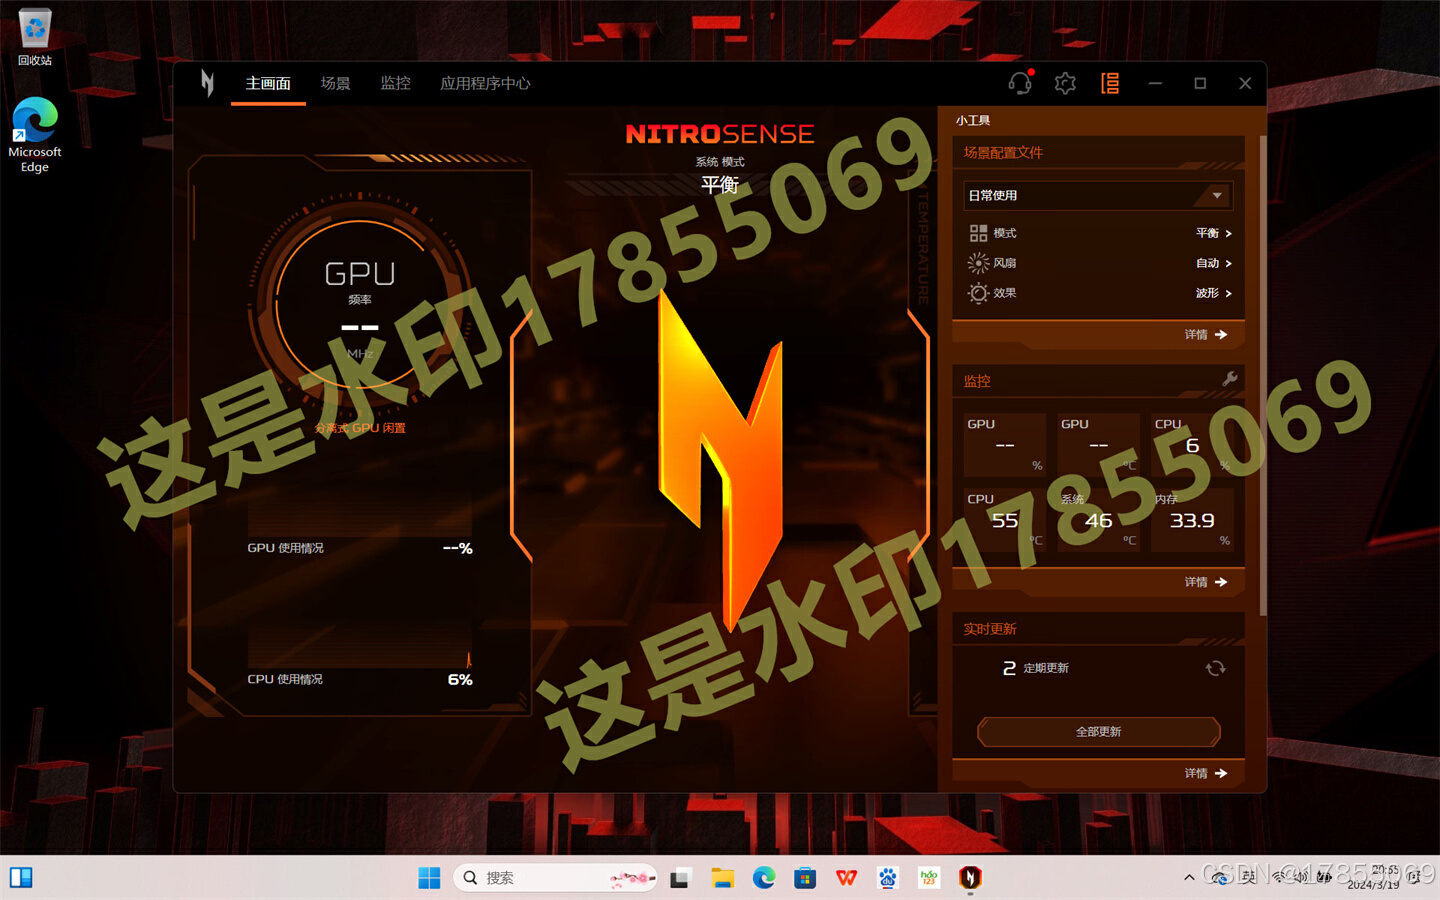Open the monitoring wrench settings icon
1440x900 pixels.
[1230, 379]
